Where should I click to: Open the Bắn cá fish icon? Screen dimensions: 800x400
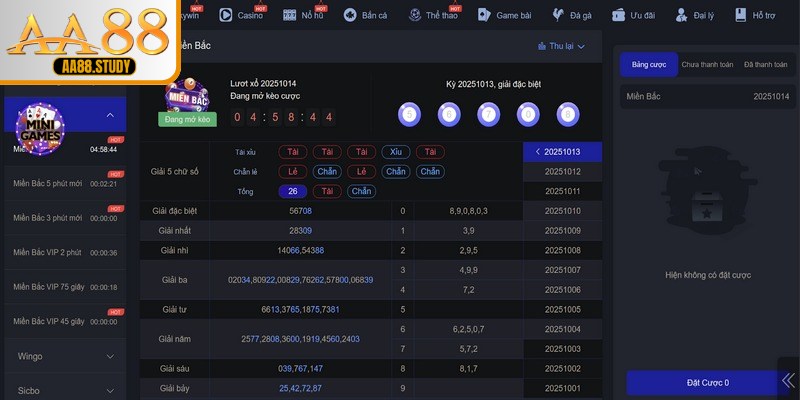coord(349,15)
